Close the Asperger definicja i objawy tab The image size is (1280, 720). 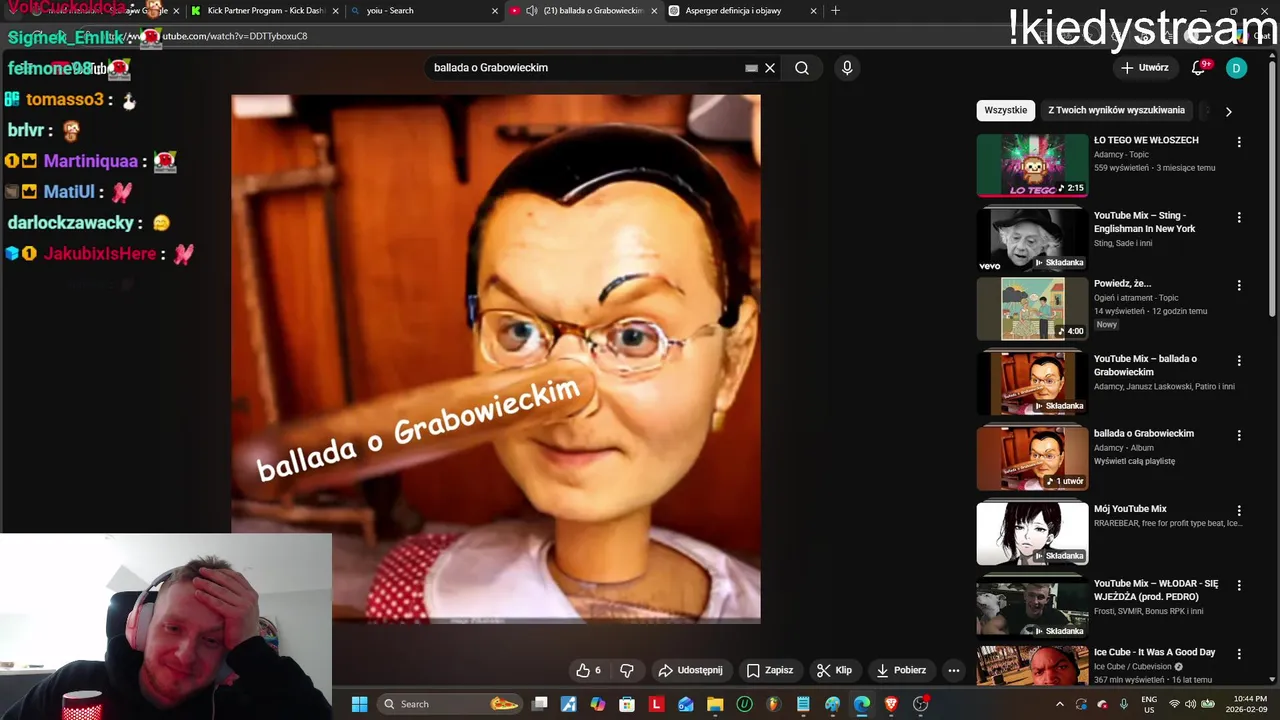813,11
